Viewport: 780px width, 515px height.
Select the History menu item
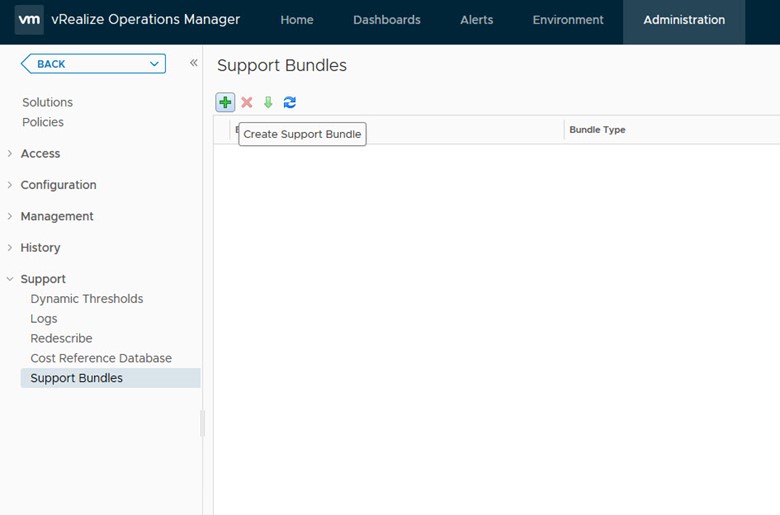(x=40, y=248)
